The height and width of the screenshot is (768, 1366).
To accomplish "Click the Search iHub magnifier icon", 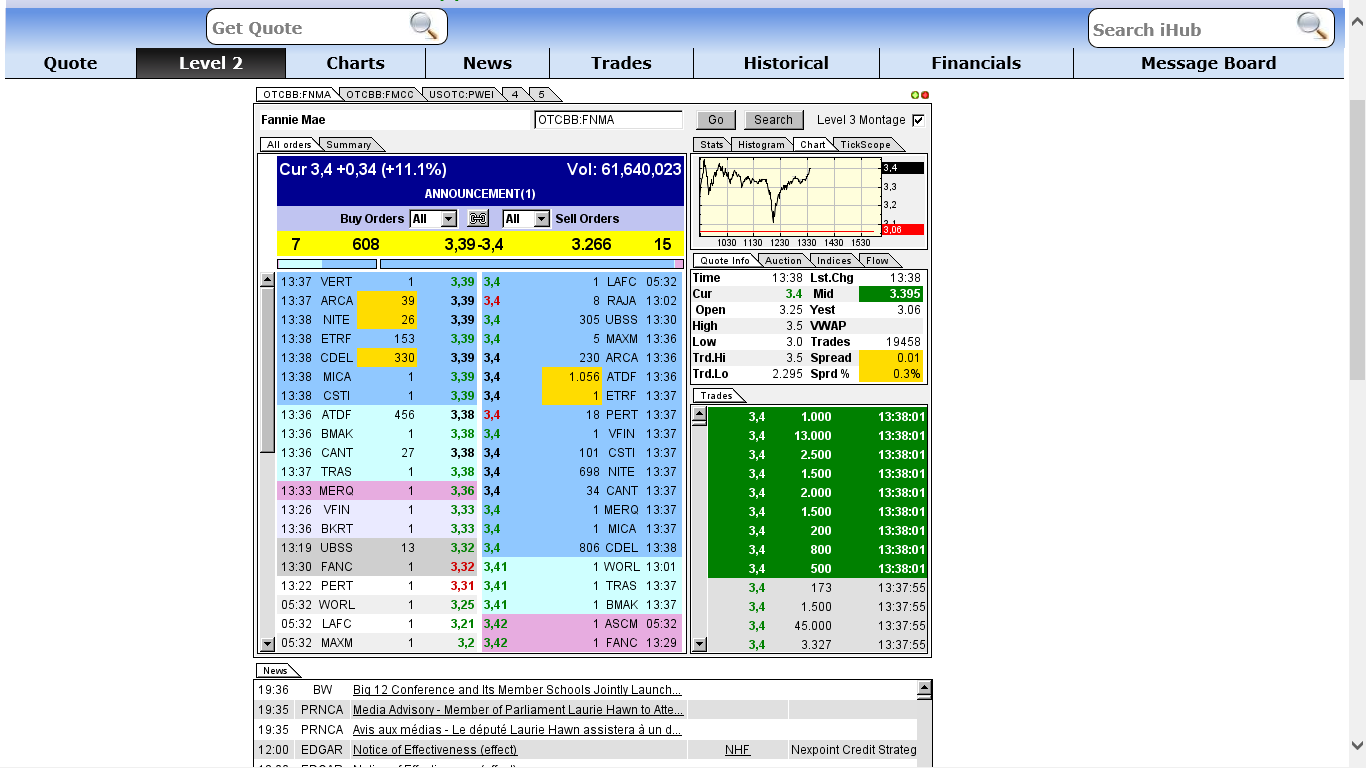I will tap(1311, 27).
